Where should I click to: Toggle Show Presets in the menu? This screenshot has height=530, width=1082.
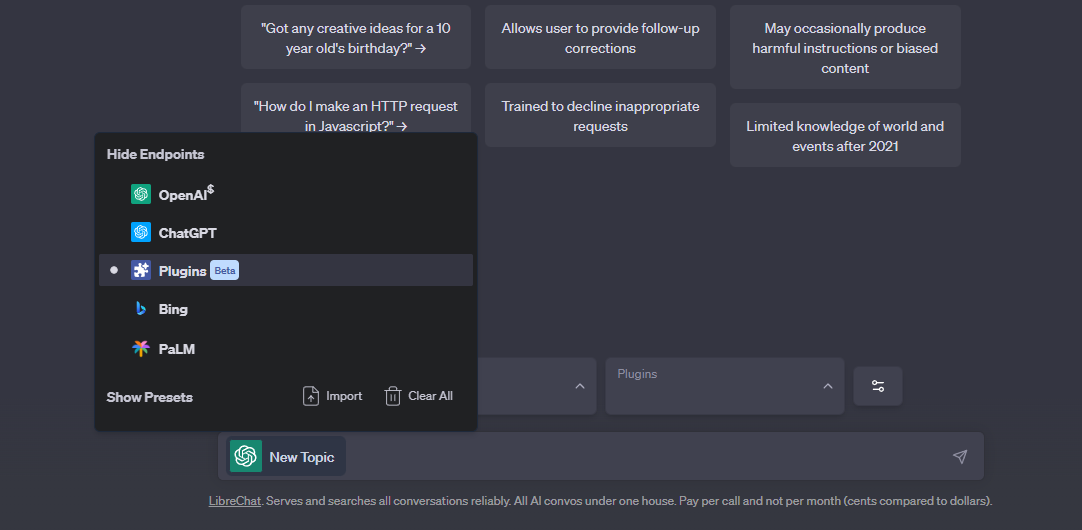pos(150,397)
